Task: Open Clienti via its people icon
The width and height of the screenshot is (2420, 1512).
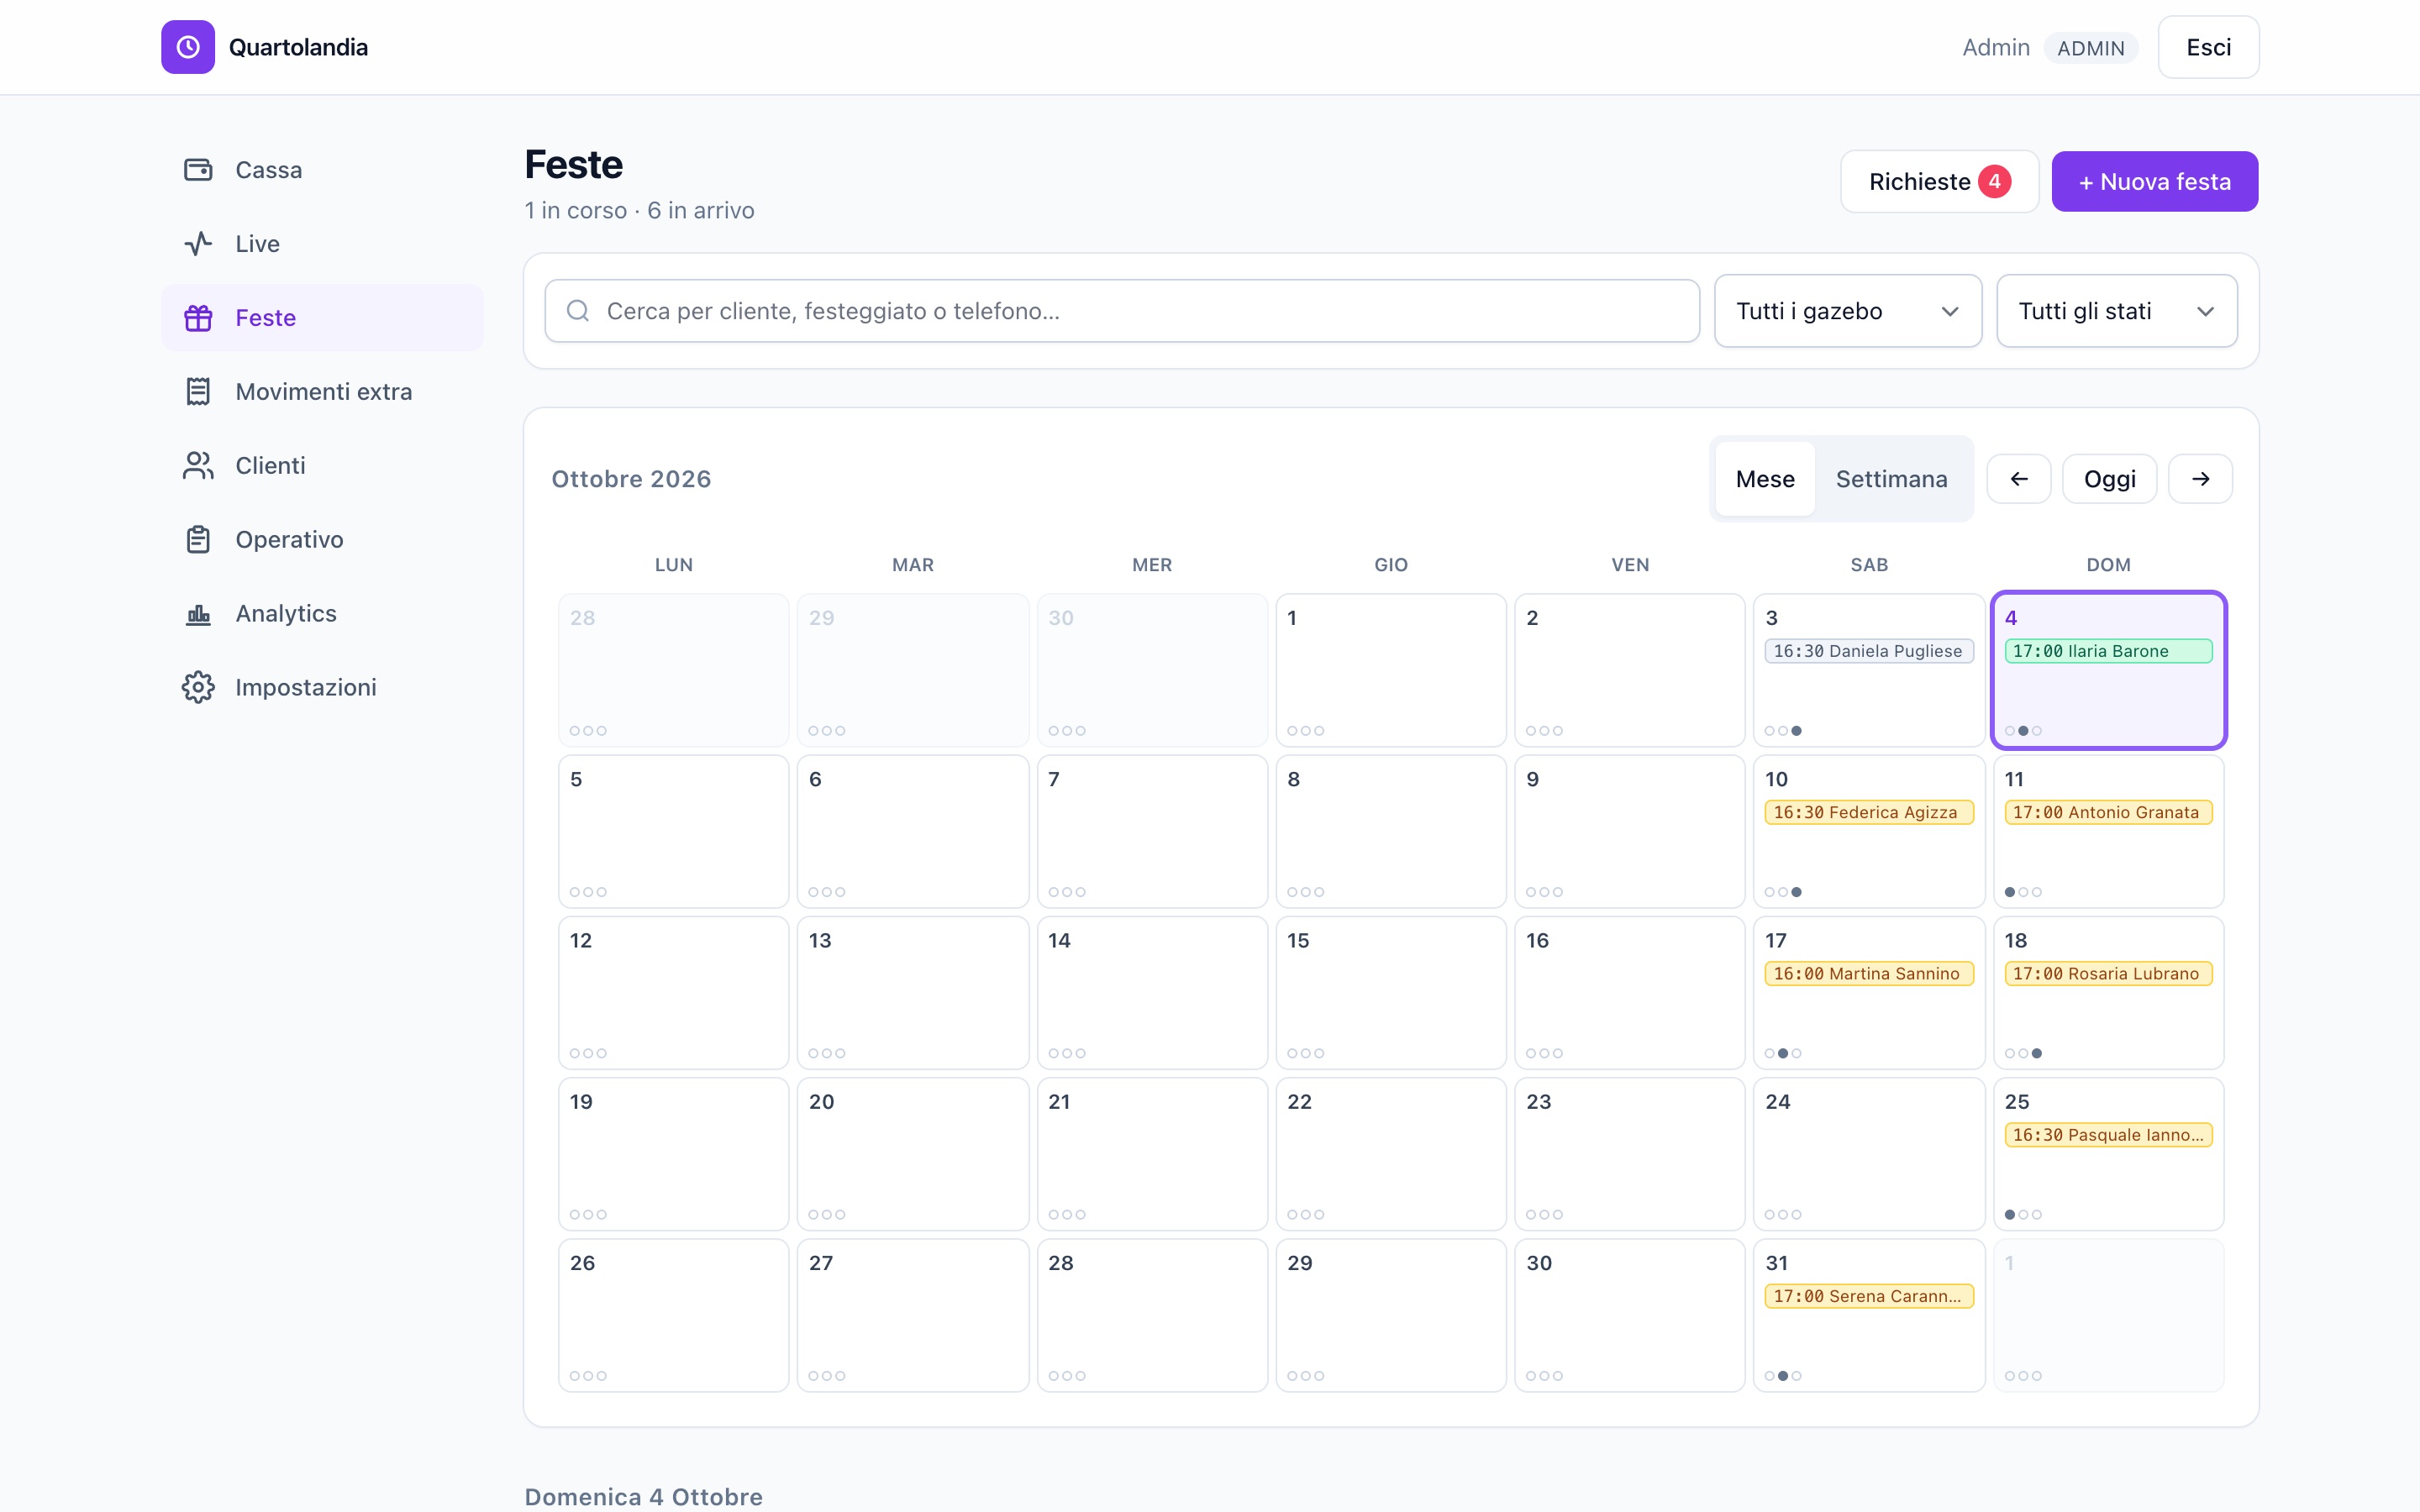Action: (198, 466)
